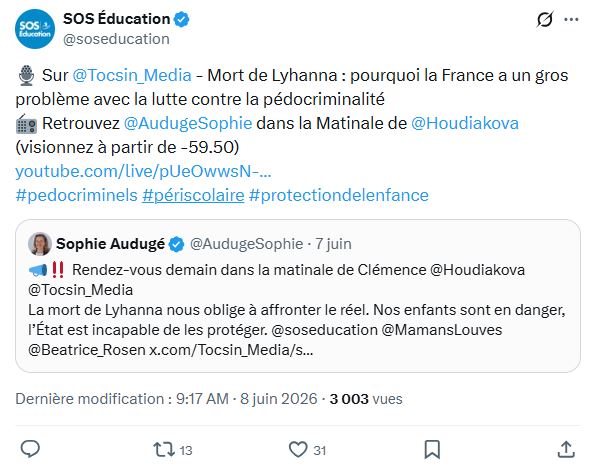Open the three-dot more options menu
Viewport: 596px width, 472px height.
coord(571,19)
